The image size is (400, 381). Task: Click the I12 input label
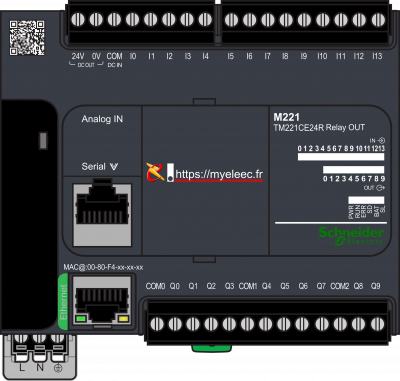(x=359, y=56)
